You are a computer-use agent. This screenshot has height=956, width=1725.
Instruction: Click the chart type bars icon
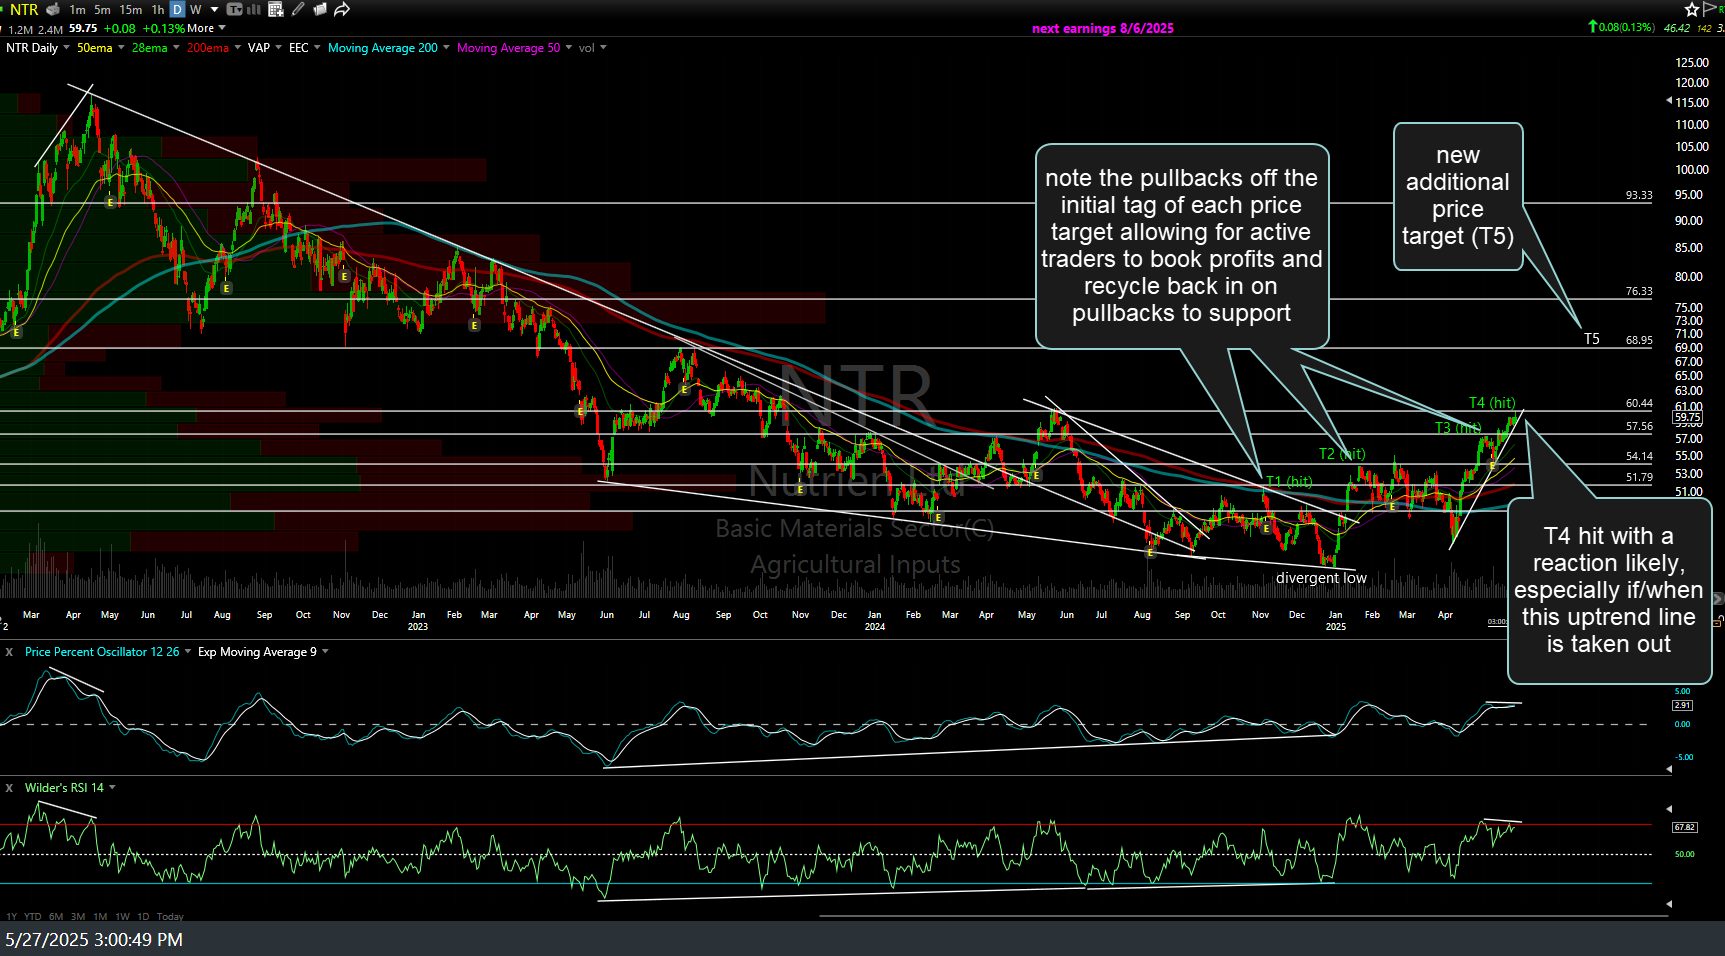click(x=253, y=9)
